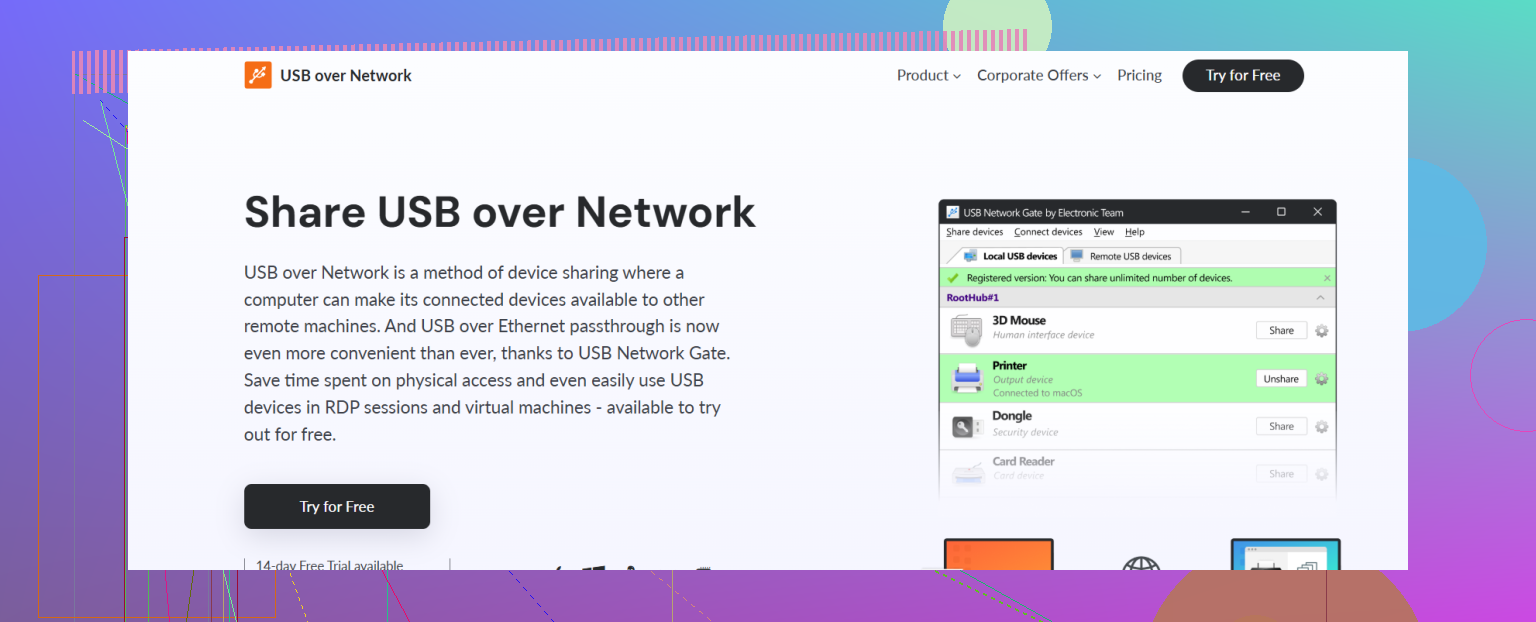Screen dimensions: 1536x622
Task: Unshare the Printer device
Action: point(1281,378)
